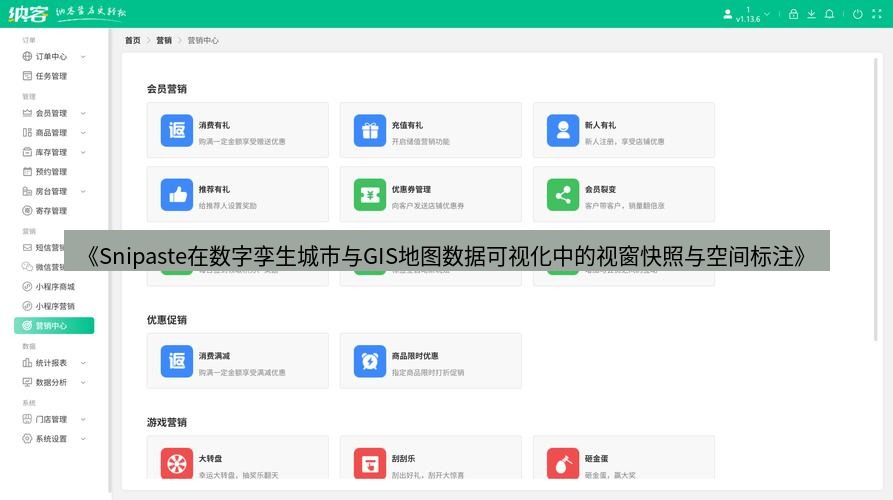Open 寄存管理 in the sidebar
Image resolution: width=893 pixels, height=500 pixels.
(x=54, y=211)
